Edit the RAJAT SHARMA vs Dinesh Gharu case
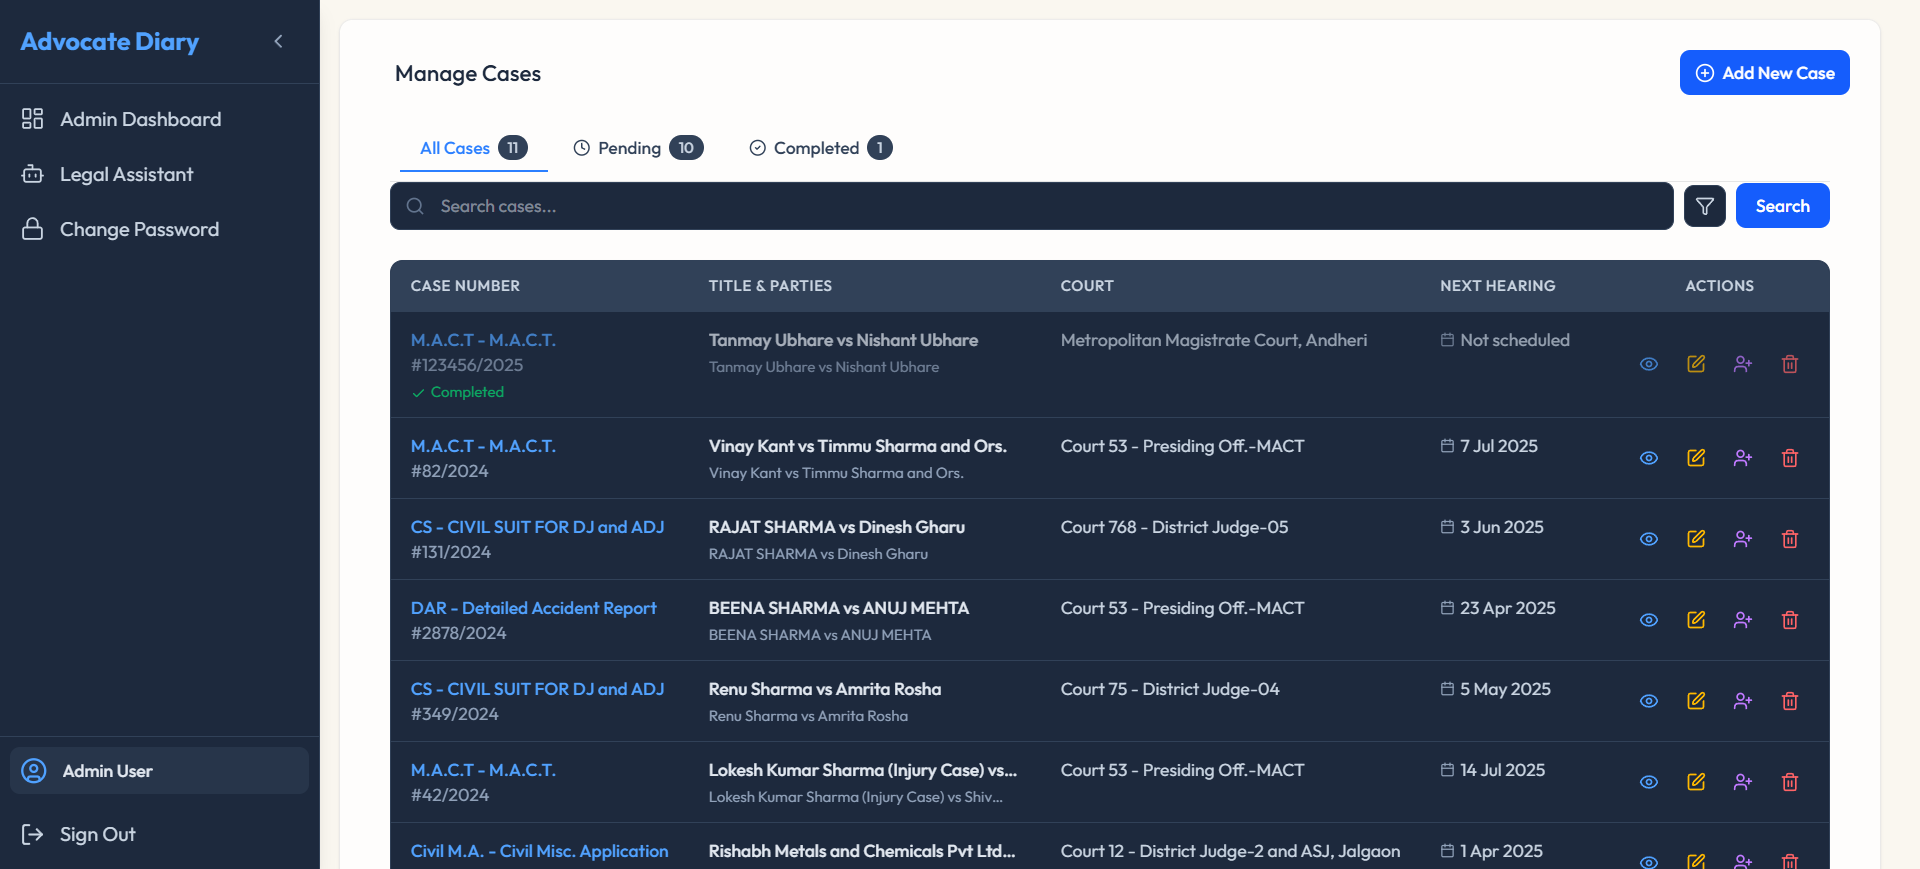Viewport: 1920px width, 869px height. pyautogui.click(x=1696, y=539)
